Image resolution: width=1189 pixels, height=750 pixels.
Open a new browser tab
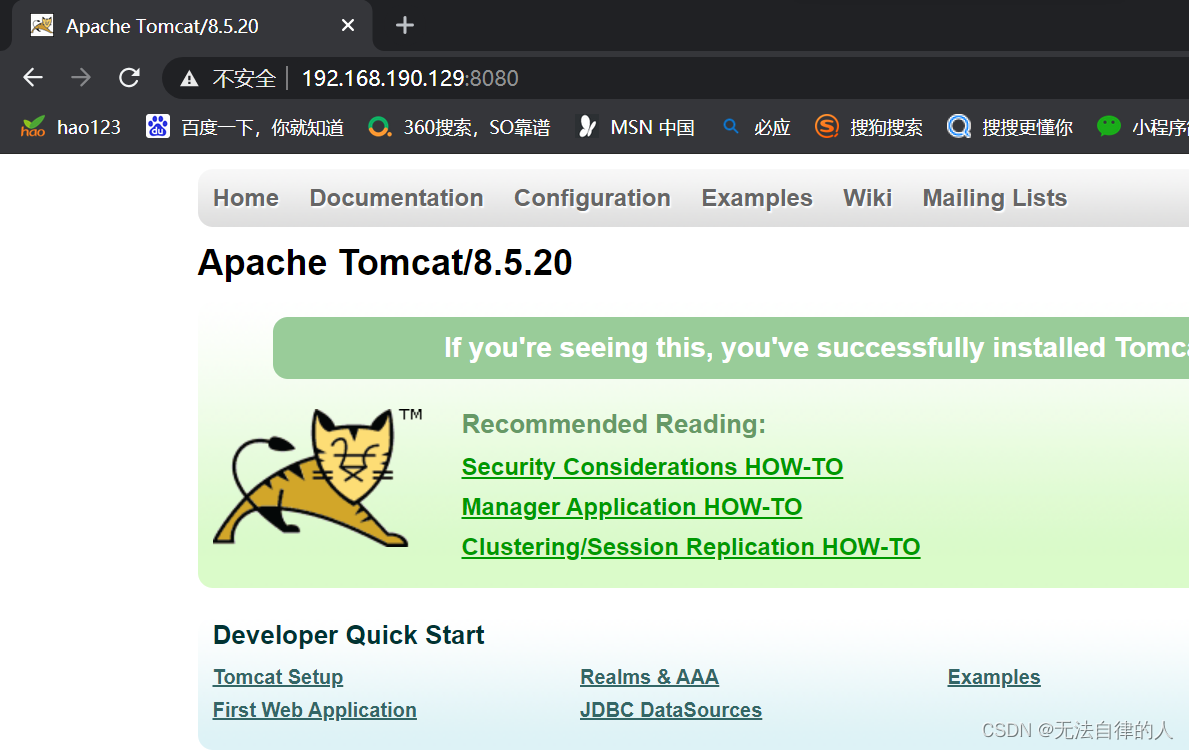point(405,26)
